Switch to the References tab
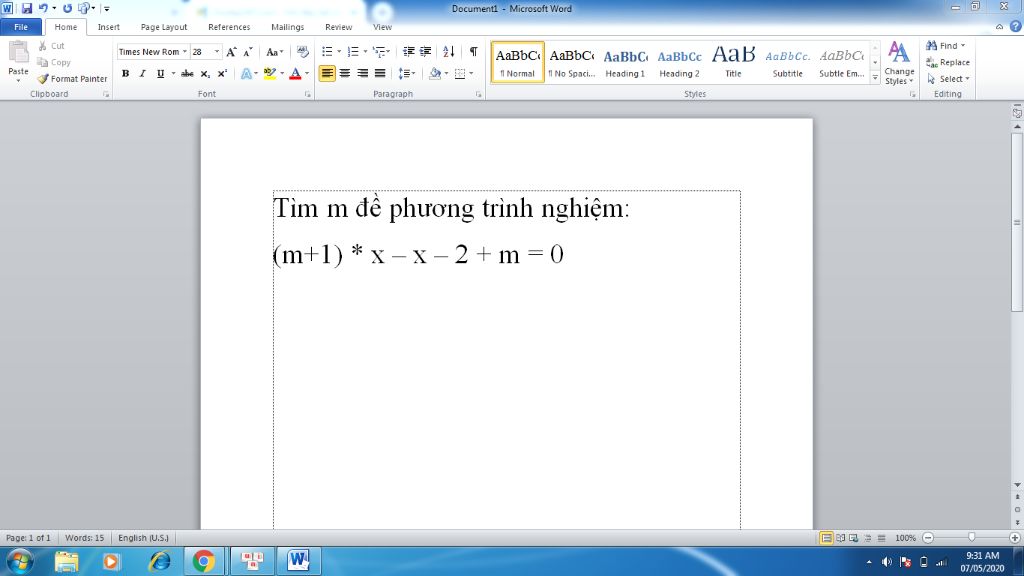Viewport: 1024px width, 576px height. coord(229,27)
